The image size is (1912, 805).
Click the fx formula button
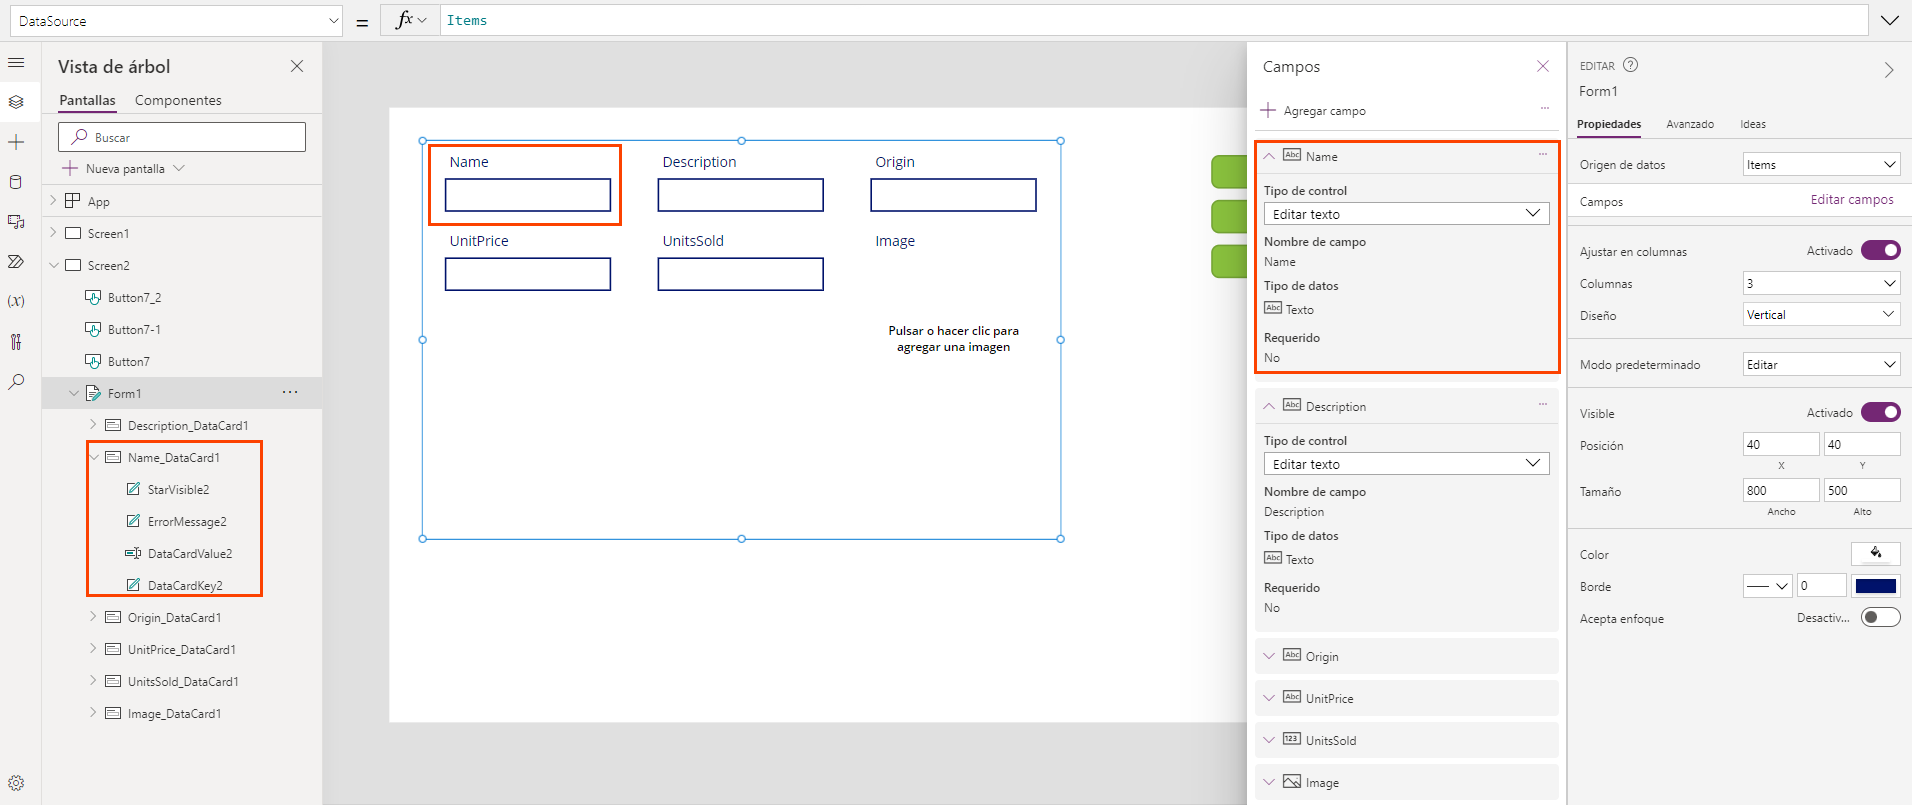click(x=410, y=20)
